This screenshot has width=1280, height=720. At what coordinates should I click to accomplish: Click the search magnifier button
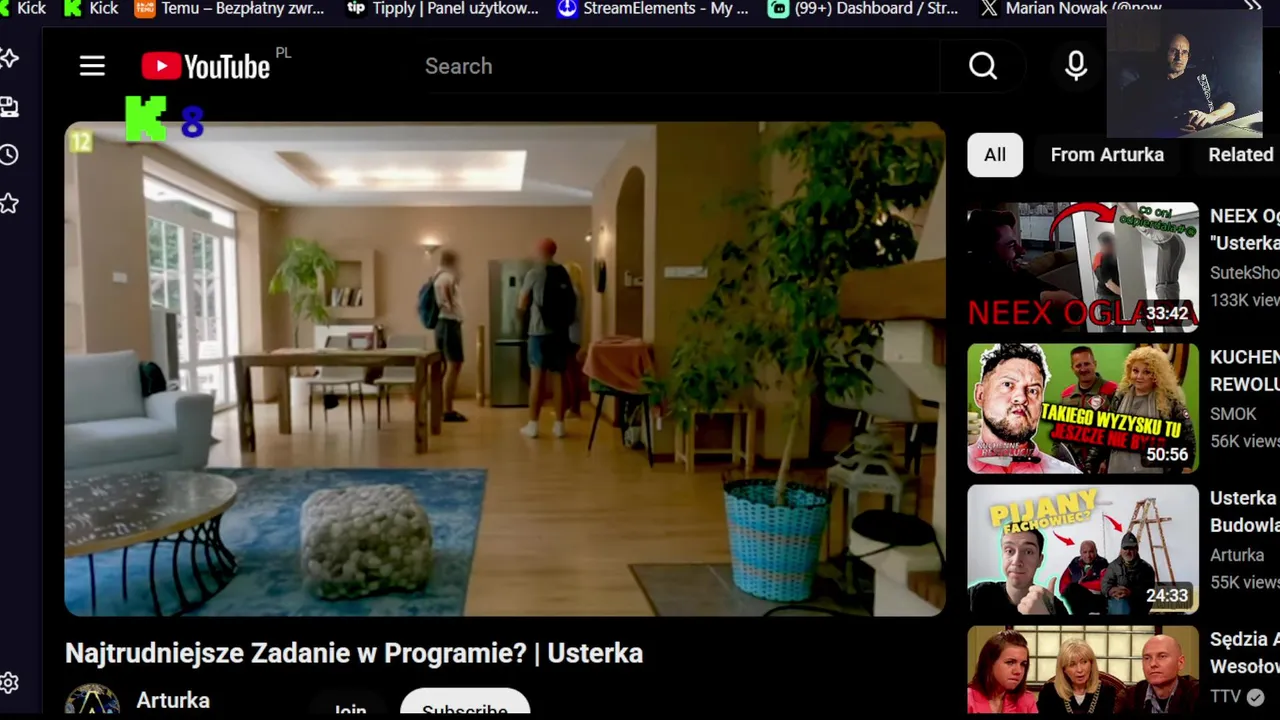click(x=983, y=66)
